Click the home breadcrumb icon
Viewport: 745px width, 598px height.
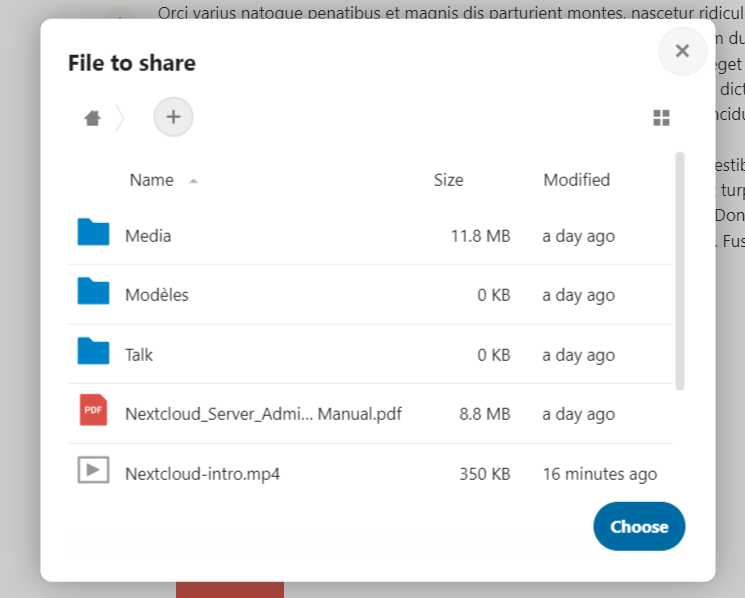click(x=92, y=118)
